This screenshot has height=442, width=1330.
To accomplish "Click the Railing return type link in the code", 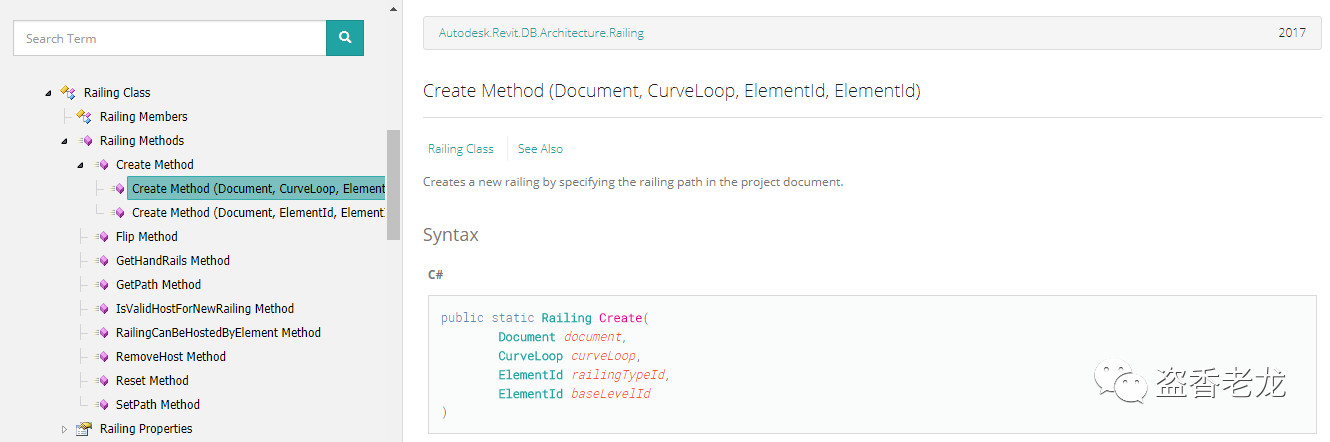I will click(x=566, y=318).
